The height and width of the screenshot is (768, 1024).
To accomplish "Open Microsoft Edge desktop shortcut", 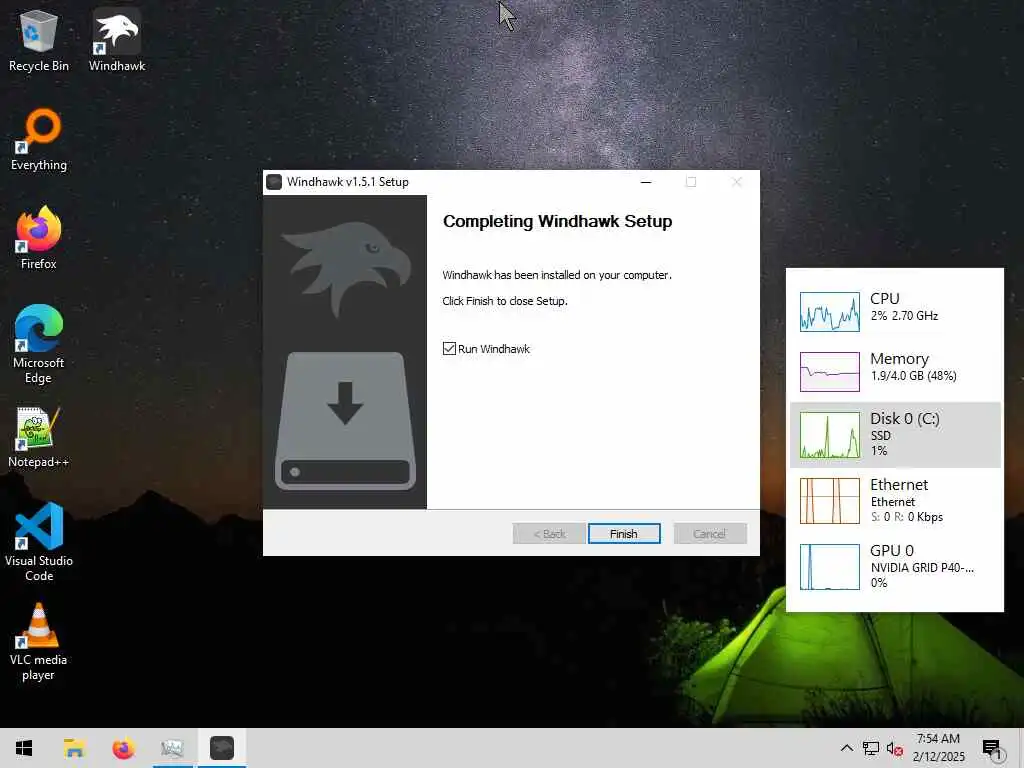I will (x=39, y=344).
